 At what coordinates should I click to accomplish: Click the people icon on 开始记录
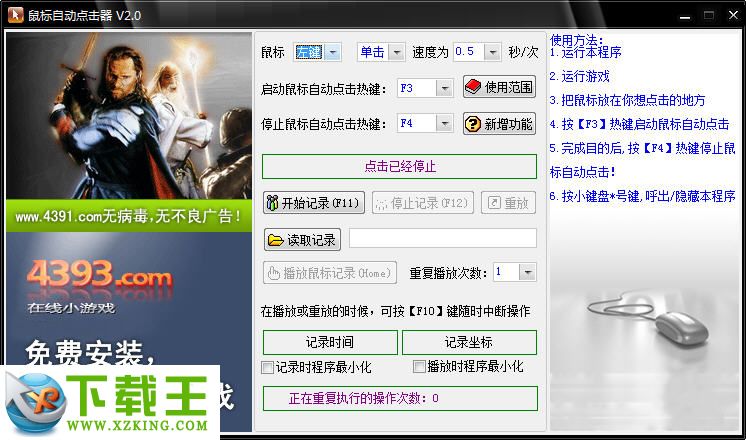(272, 203)
